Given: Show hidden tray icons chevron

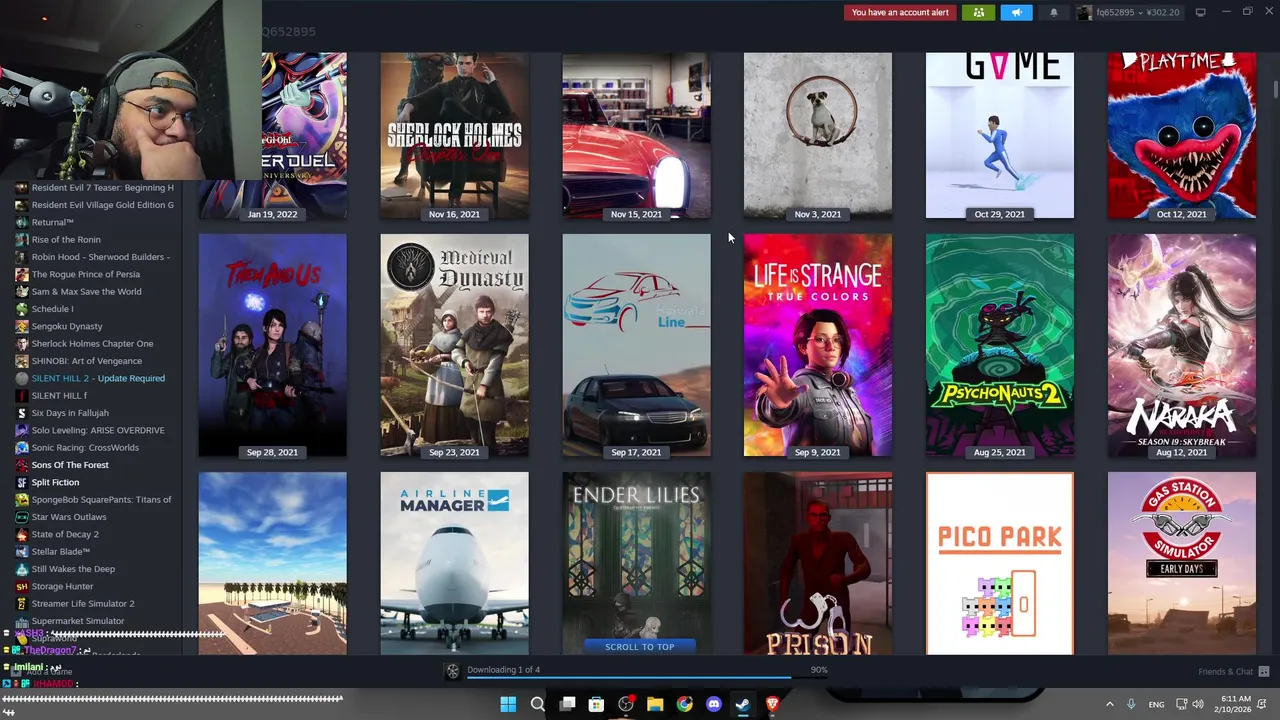Looking at the screenshot, I should click(x=1109, y=704).
